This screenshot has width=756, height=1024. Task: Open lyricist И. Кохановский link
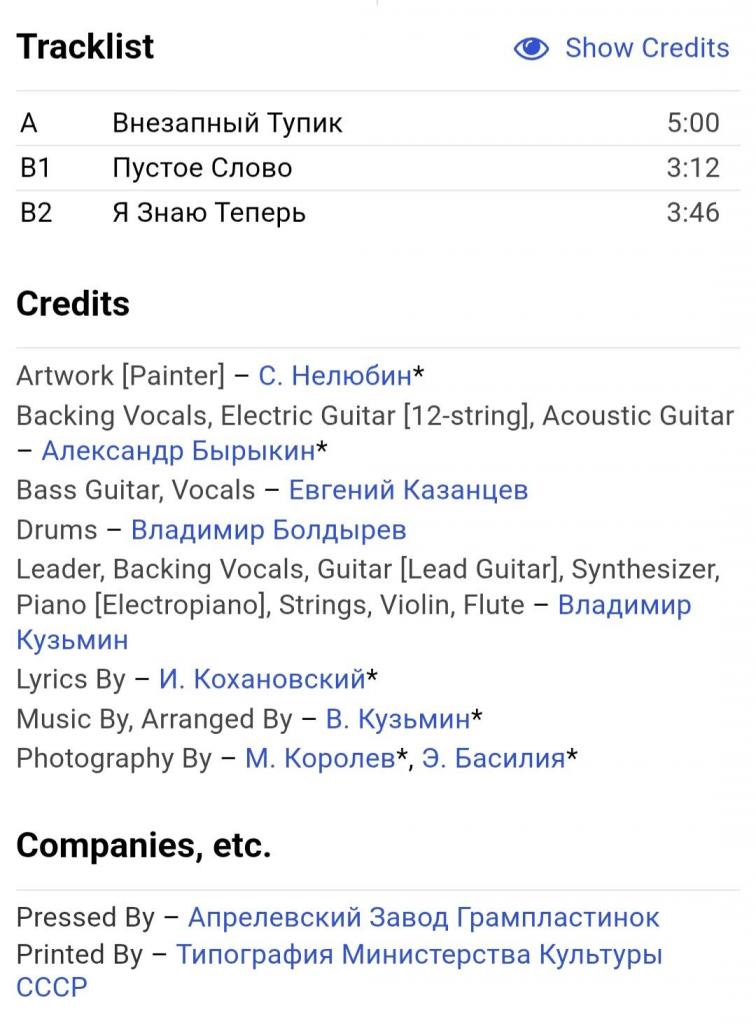tap(262, 679)
